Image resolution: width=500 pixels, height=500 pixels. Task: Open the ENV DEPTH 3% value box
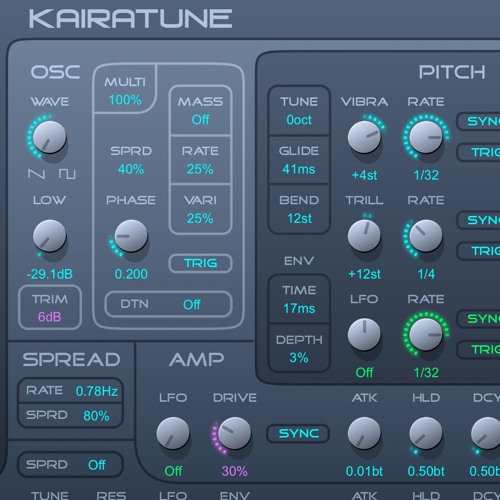[x=299, y=349]
